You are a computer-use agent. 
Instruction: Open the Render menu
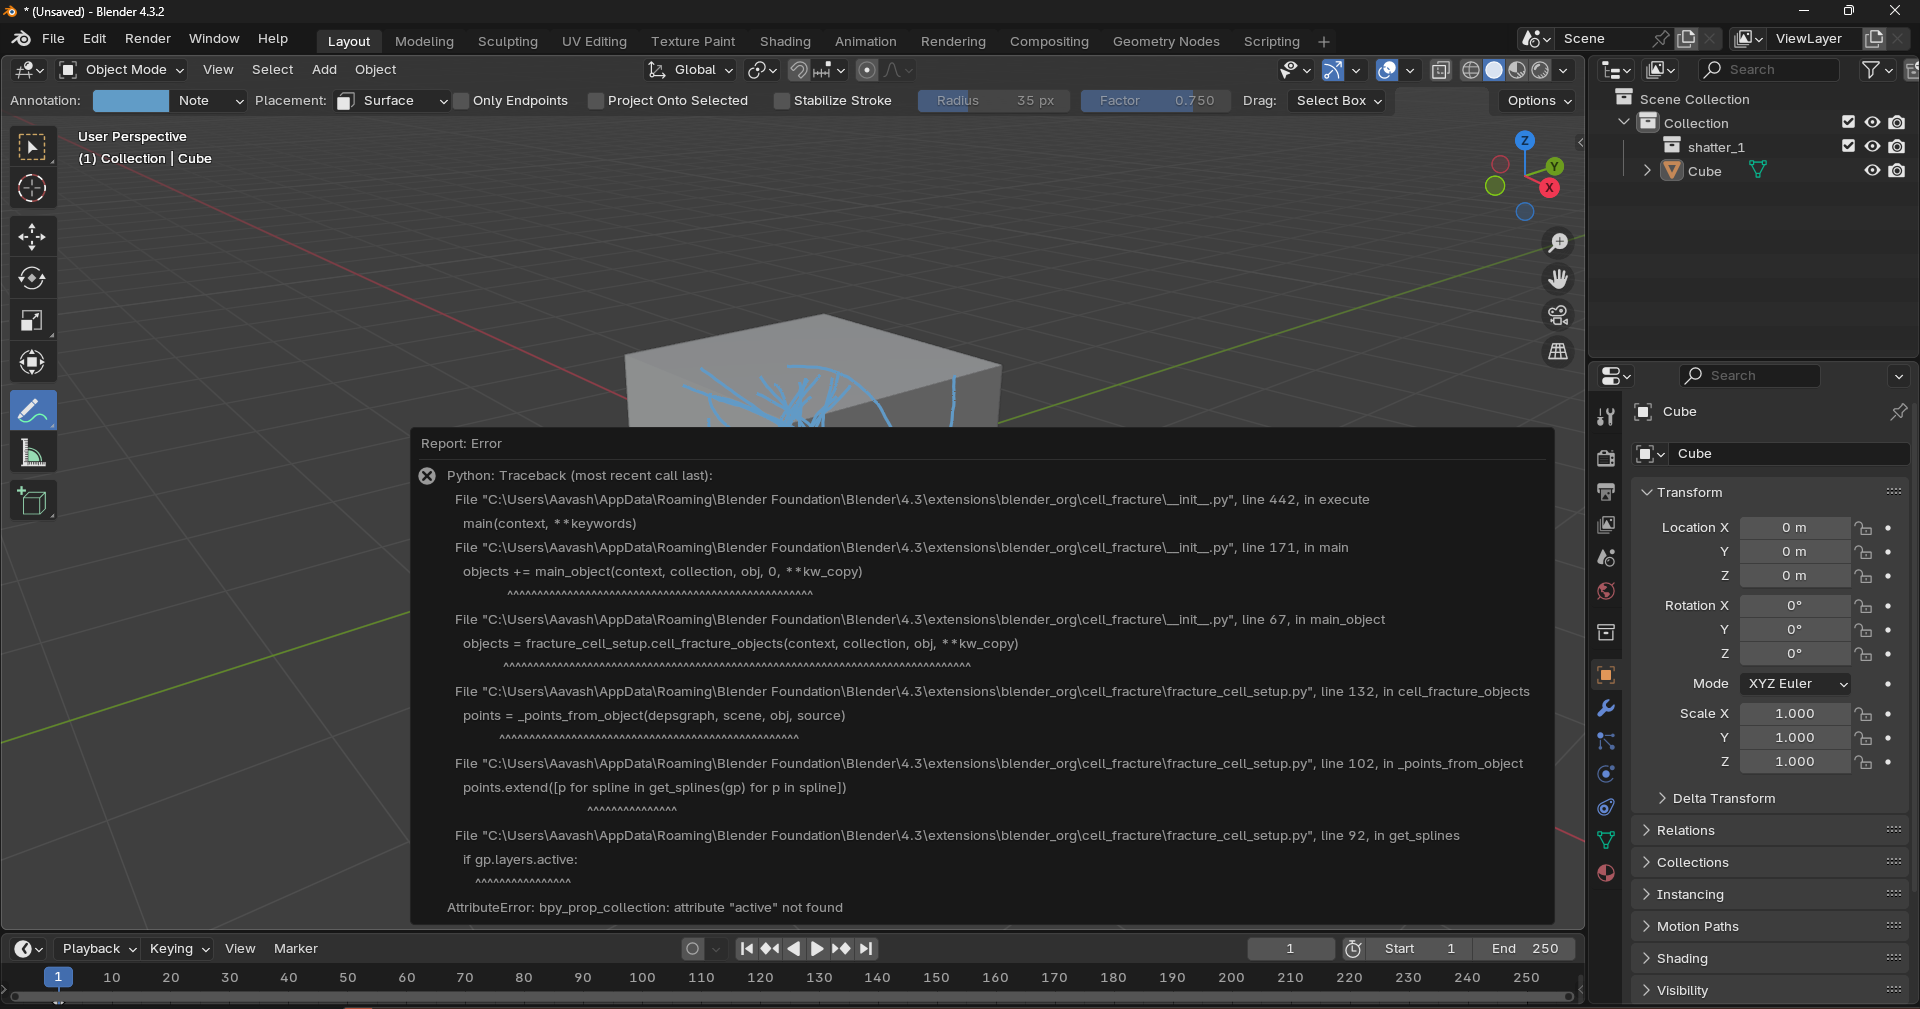[x=148, y=39]
